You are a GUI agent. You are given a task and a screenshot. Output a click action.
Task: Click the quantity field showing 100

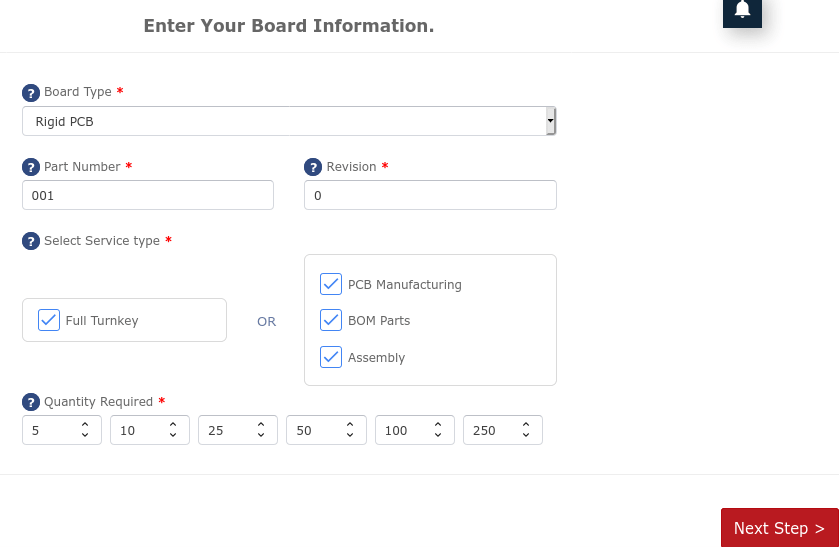[x=402, y=430]
